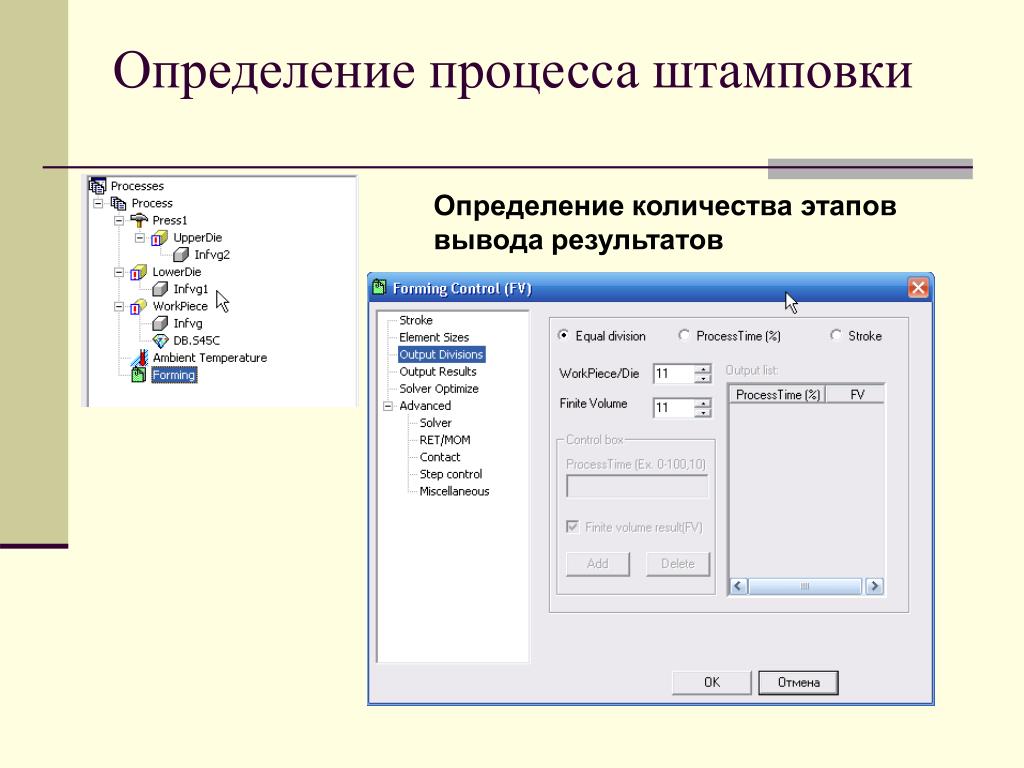This screenshot has height=768, width=1024.
Task: Click the WorkPiece object icon
Action: (138, 306)
